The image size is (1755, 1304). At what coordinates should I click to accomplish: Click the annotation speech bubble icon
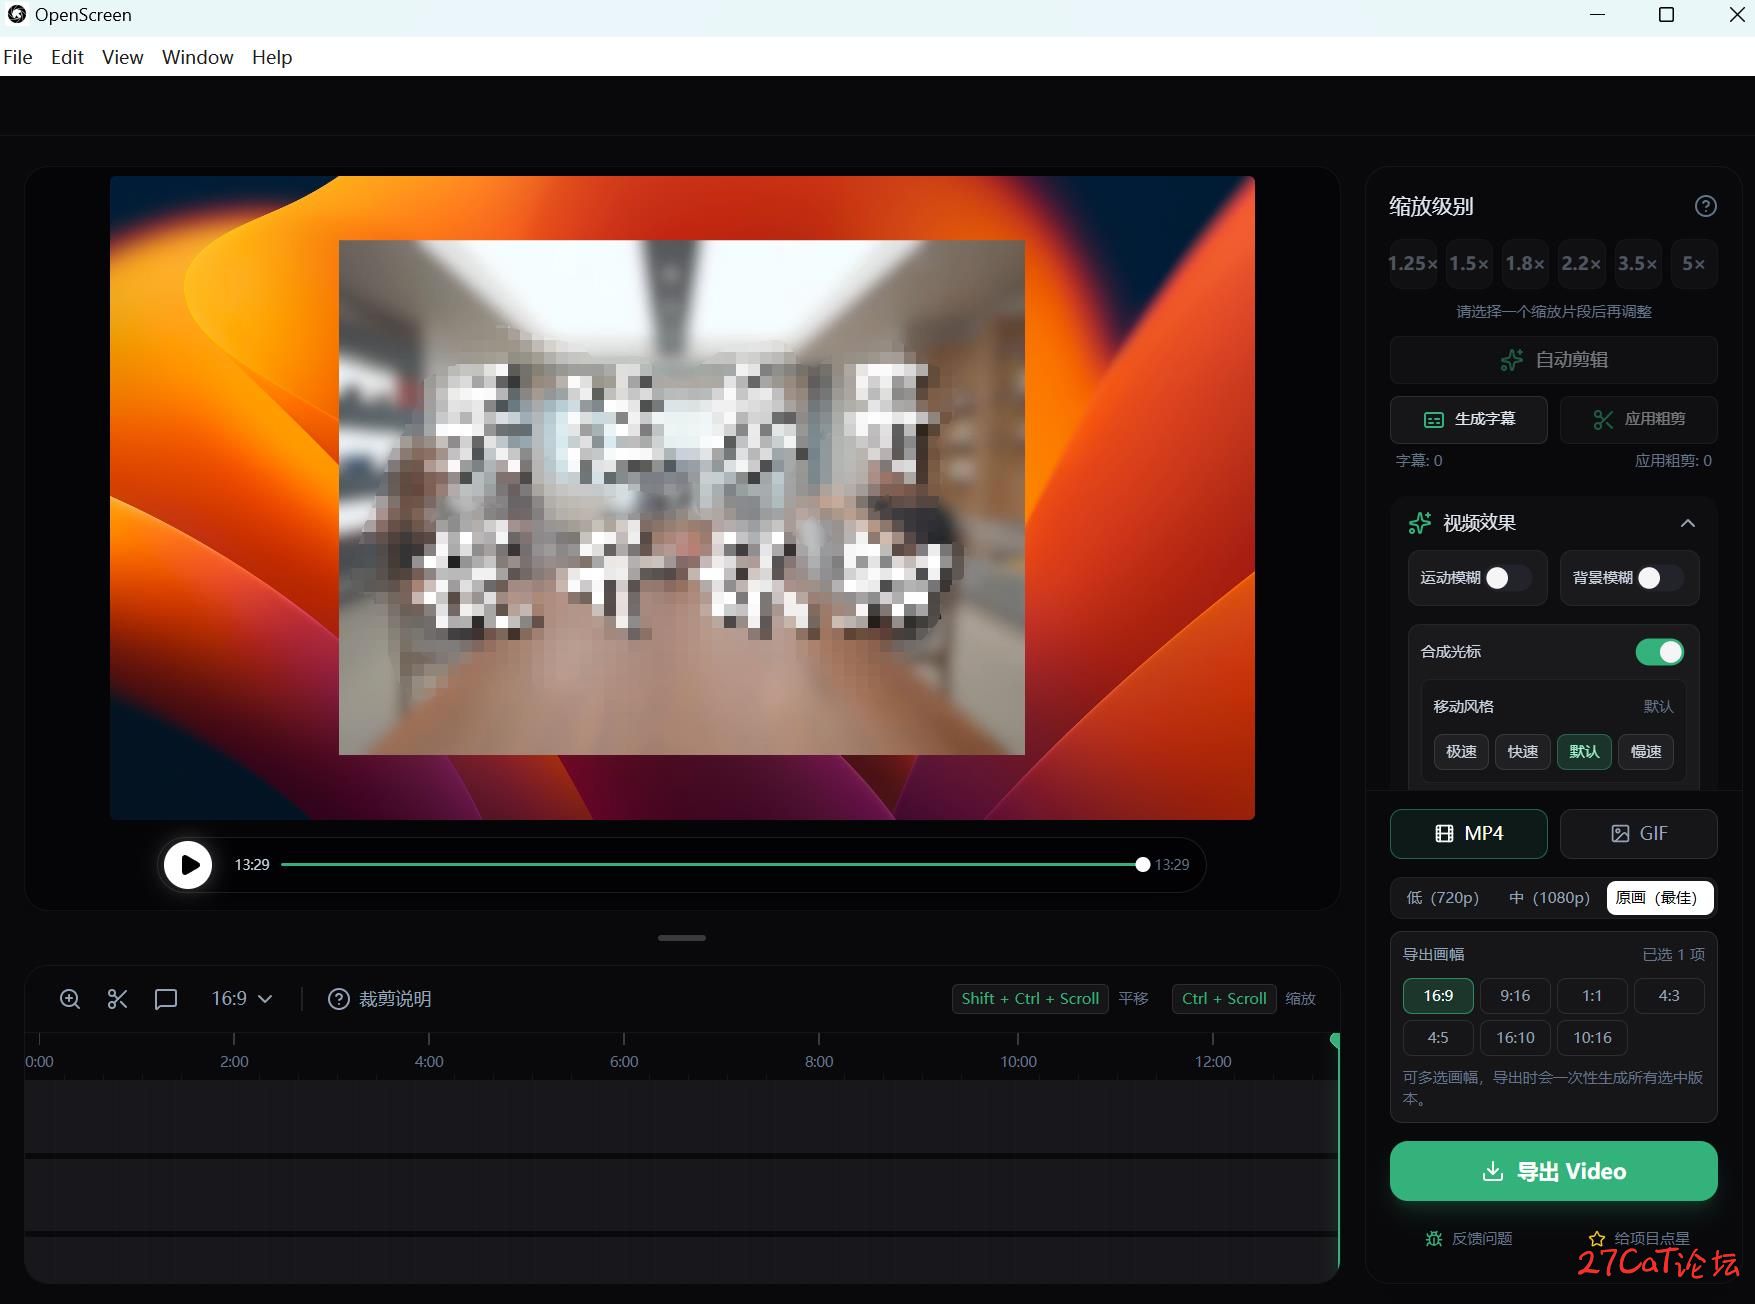(166, 999)
